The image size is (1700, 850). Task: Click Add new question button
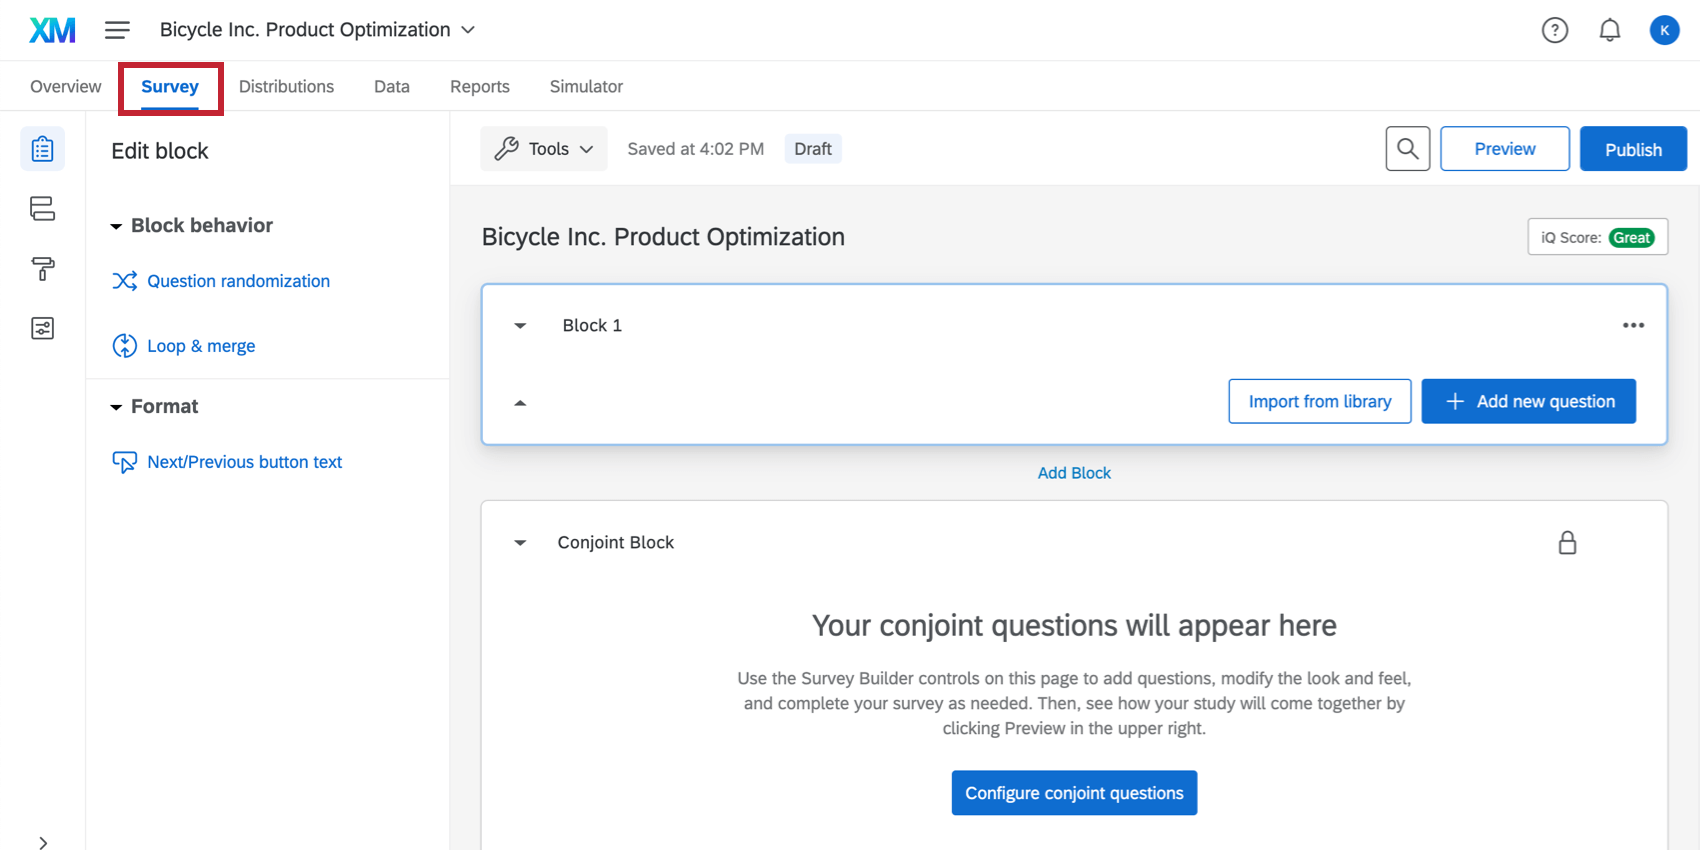click(x=1528, y=401)
